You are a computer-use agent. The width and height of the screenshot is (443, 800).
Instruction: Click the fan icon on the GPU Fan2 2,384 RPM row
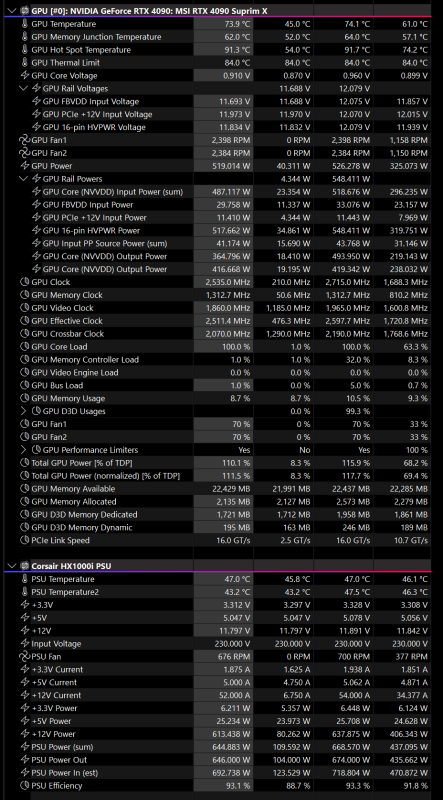(25, 153)
